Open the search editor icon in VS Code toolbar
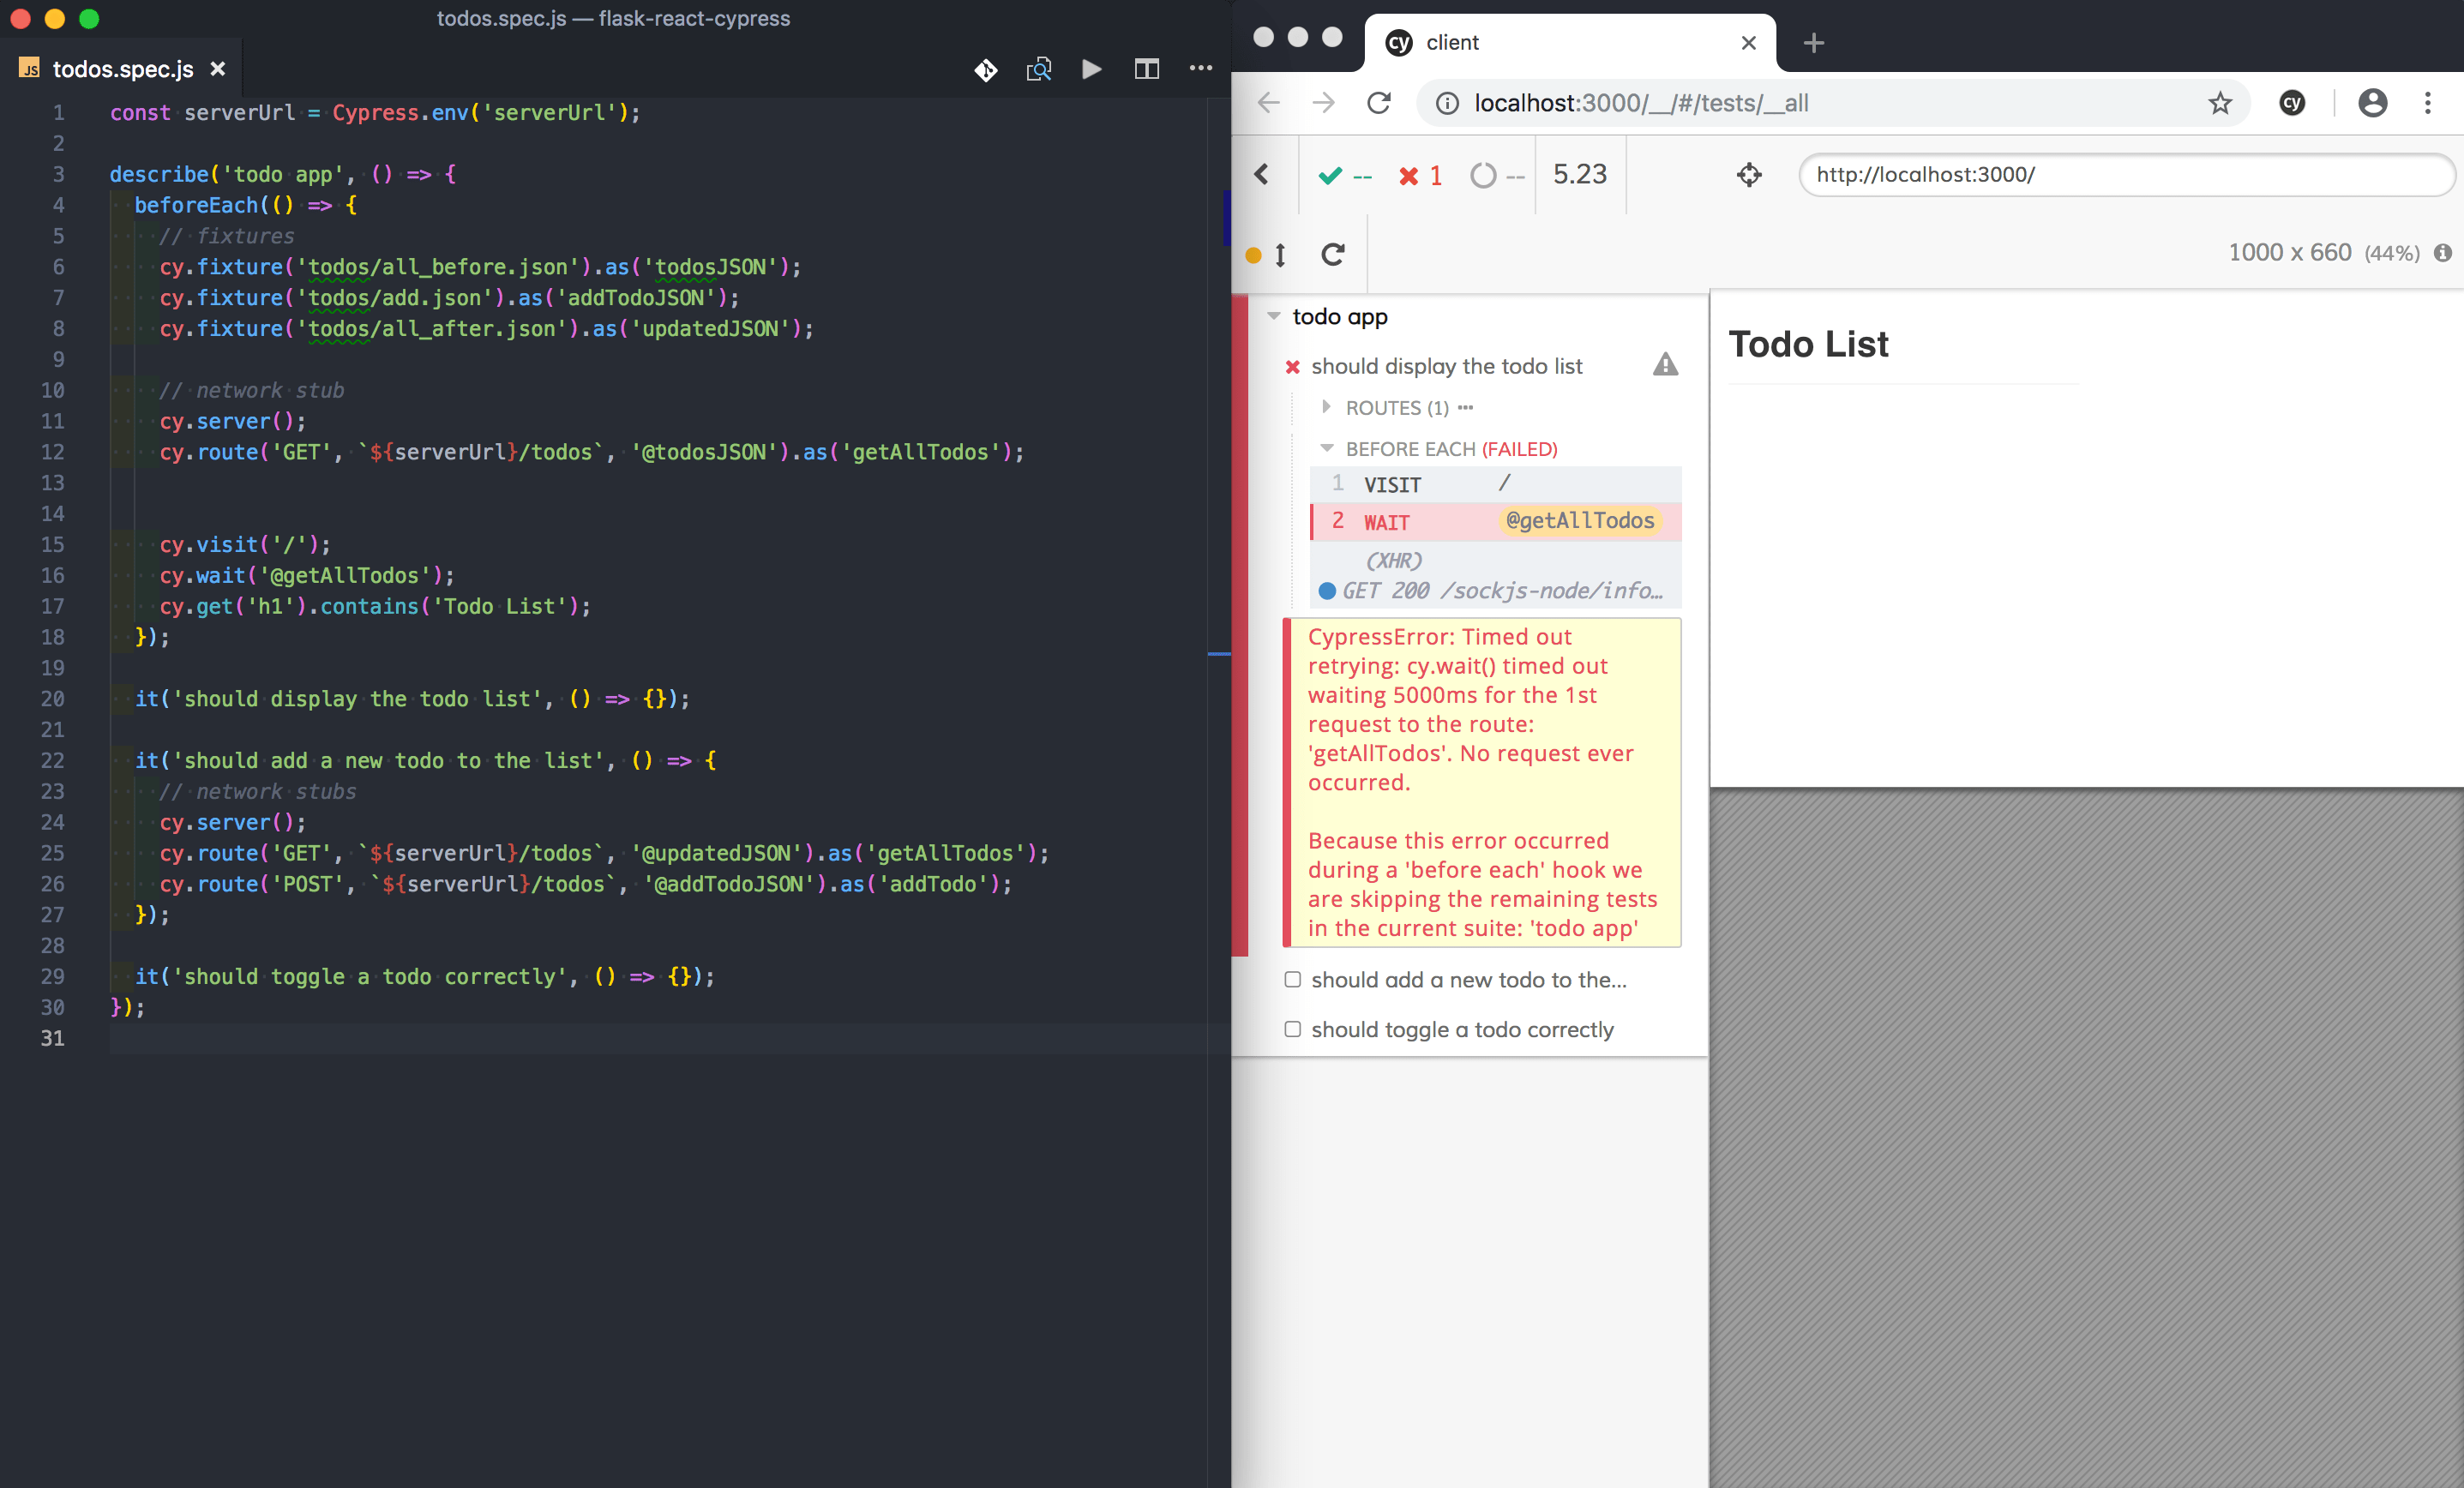This screenshot has width=2464, height=1488. [x=1038, y=69]
